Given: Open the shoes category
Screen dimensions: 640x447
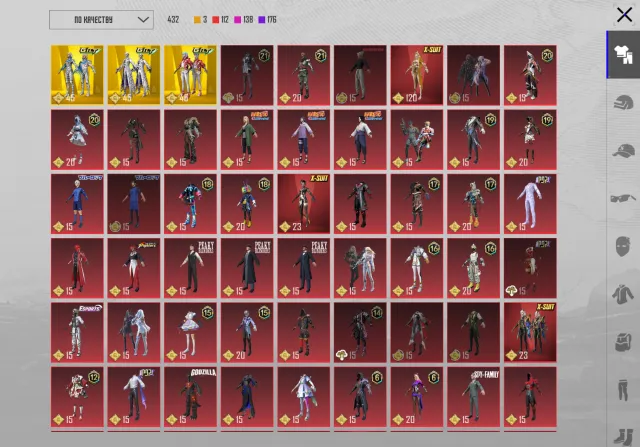Looking at the screenshot, I should tap(623, 437).
